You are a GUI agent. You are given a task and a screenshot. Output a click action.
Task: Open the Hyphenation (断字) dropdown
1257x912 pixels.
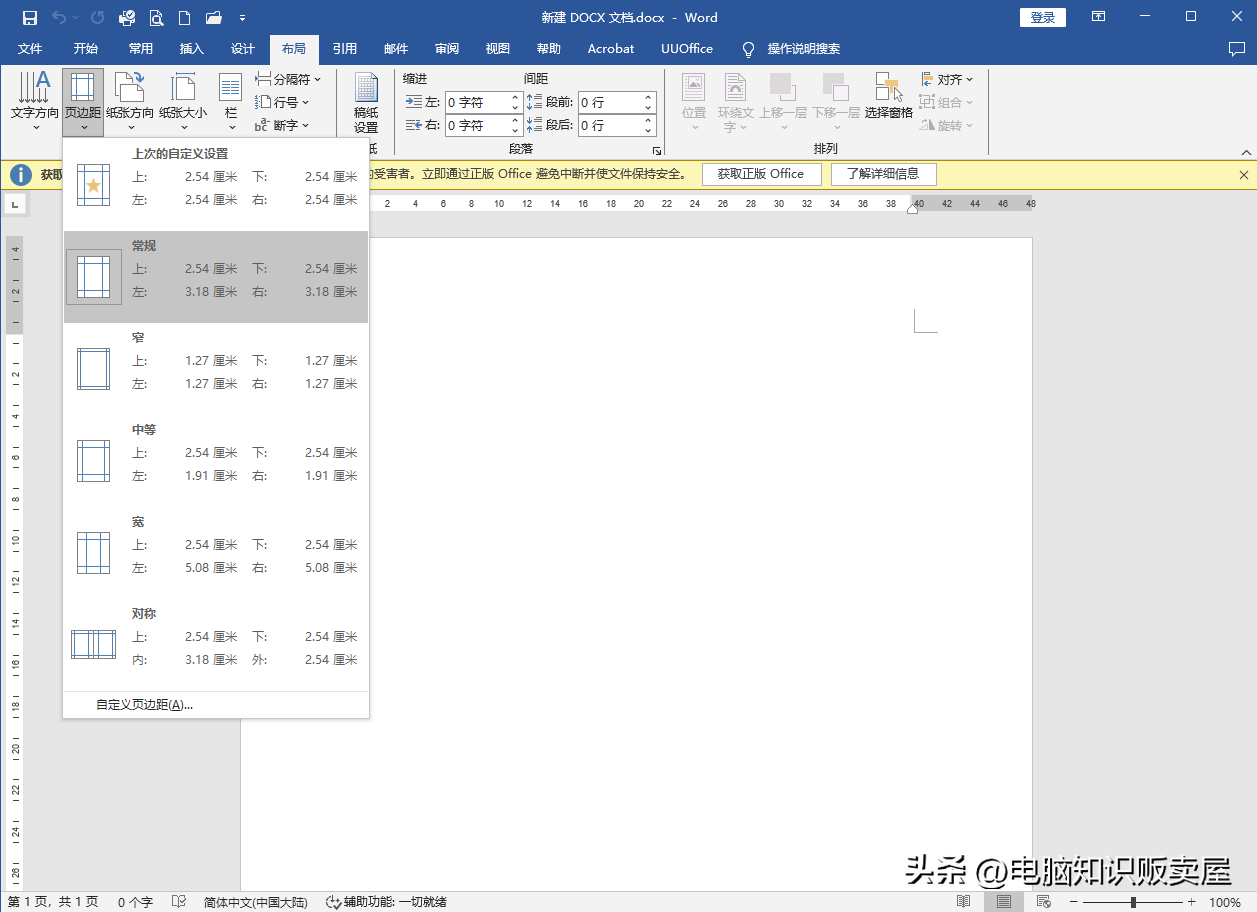tap(282, 125)
